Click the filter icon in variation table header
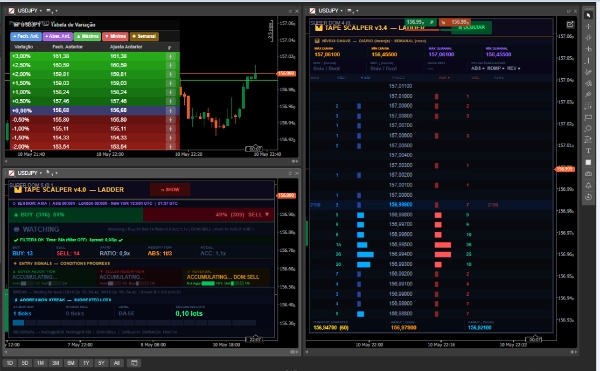 point(169,47)
